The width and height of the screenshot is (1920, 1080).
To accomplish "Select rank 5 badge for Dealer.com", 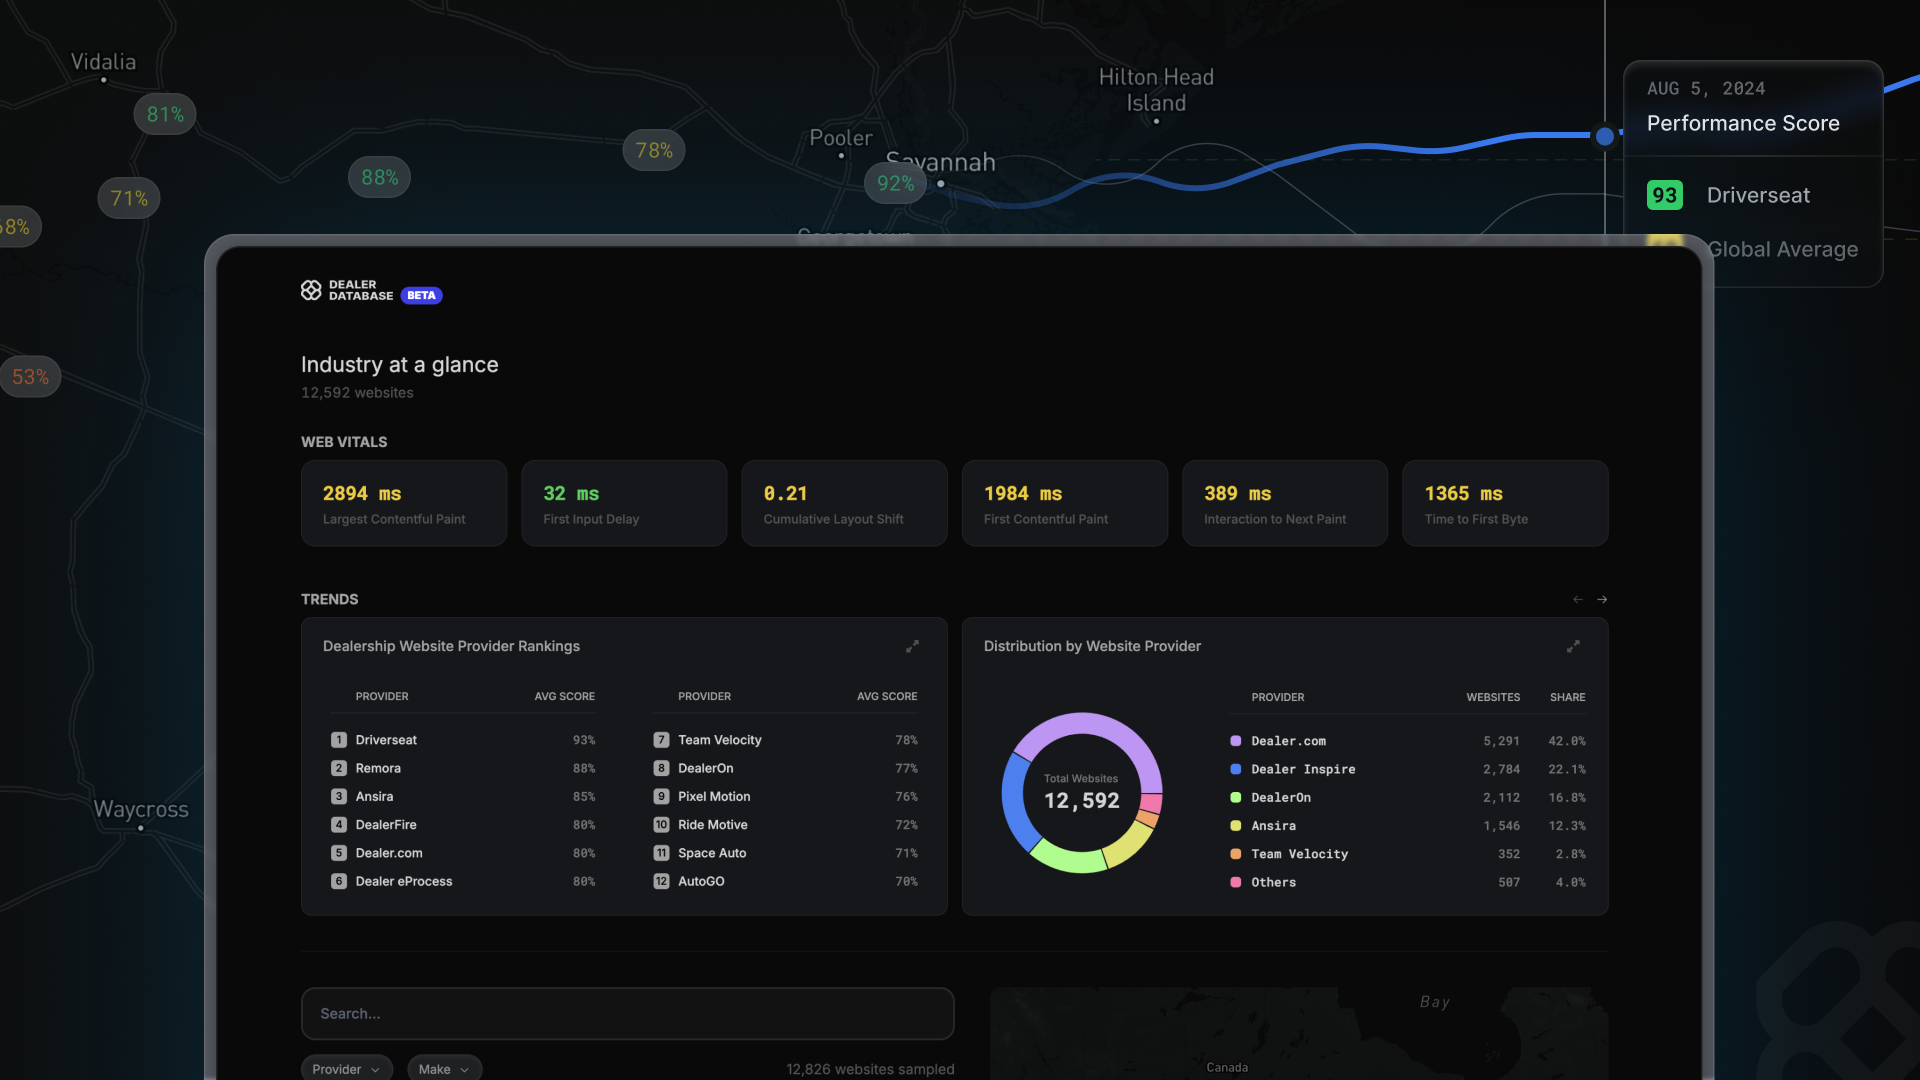I will 339,853.
